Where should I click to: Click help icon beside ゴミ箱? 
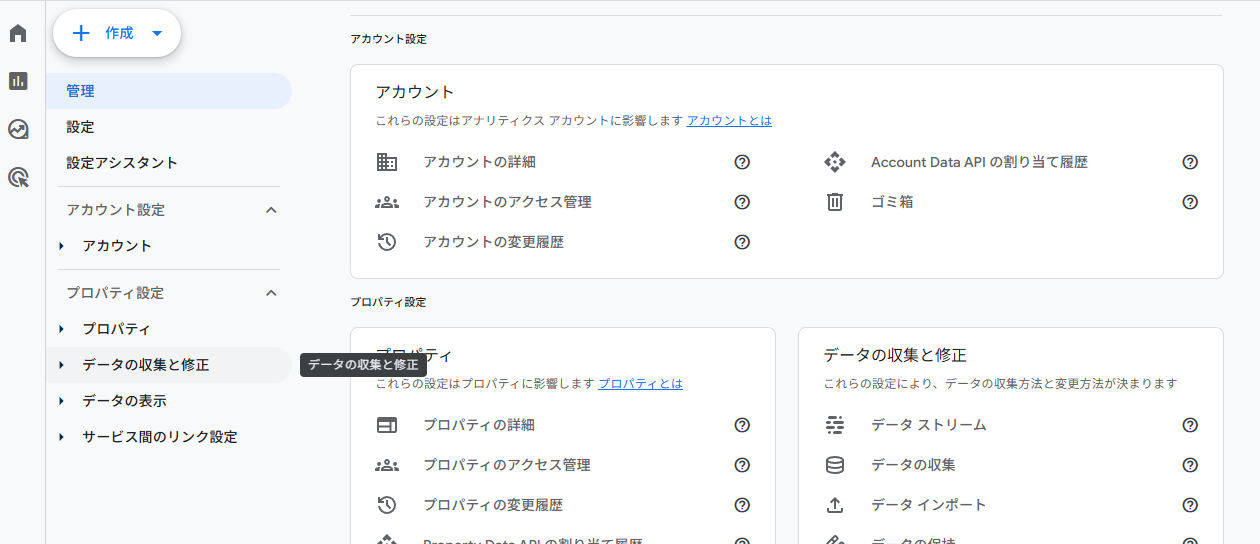(1190, 202)
